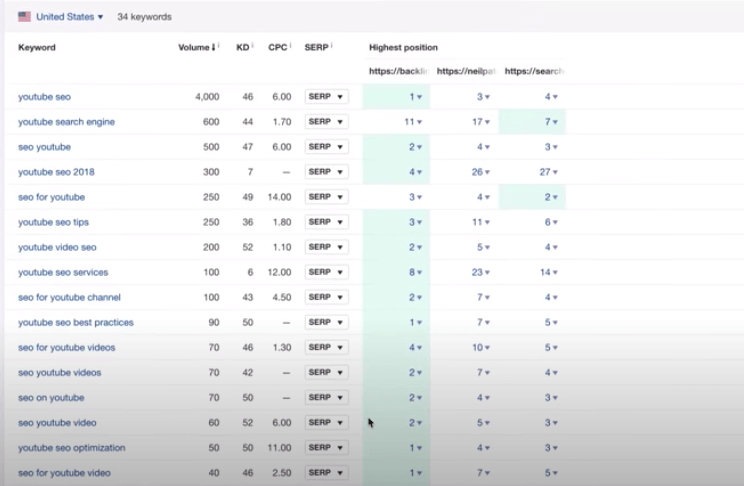Click the CPC column info icon
Image resolution: width=744 pixels, height=486 pixels.
point(292,46)
